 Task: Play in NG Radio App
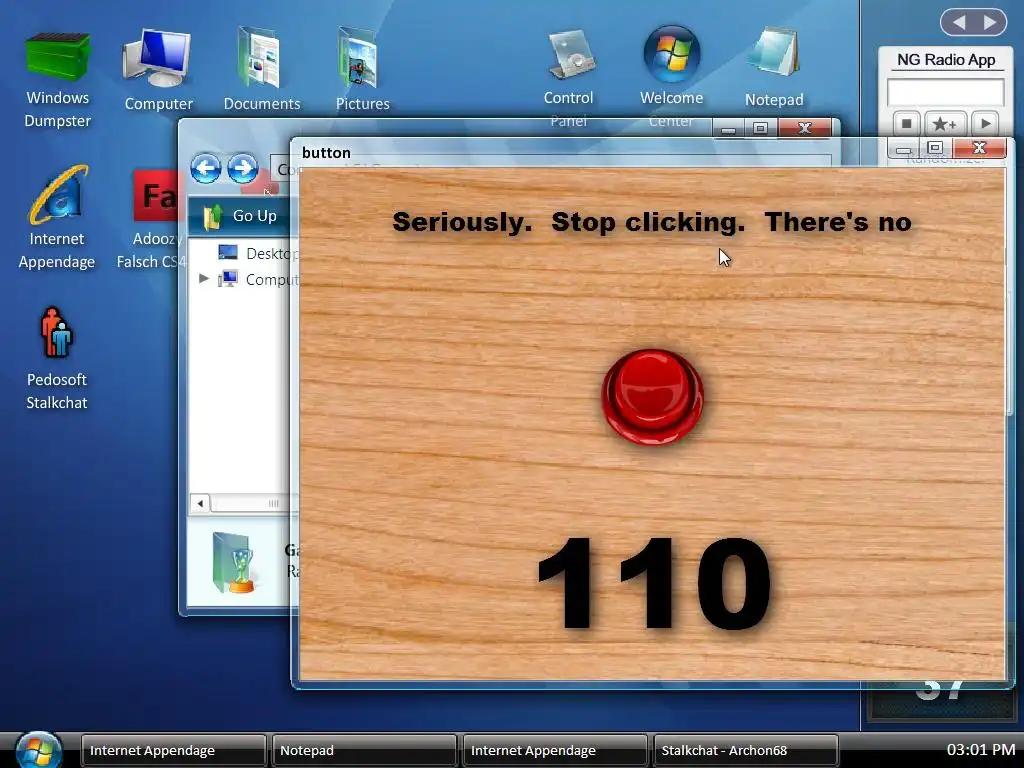pos(985,123)
